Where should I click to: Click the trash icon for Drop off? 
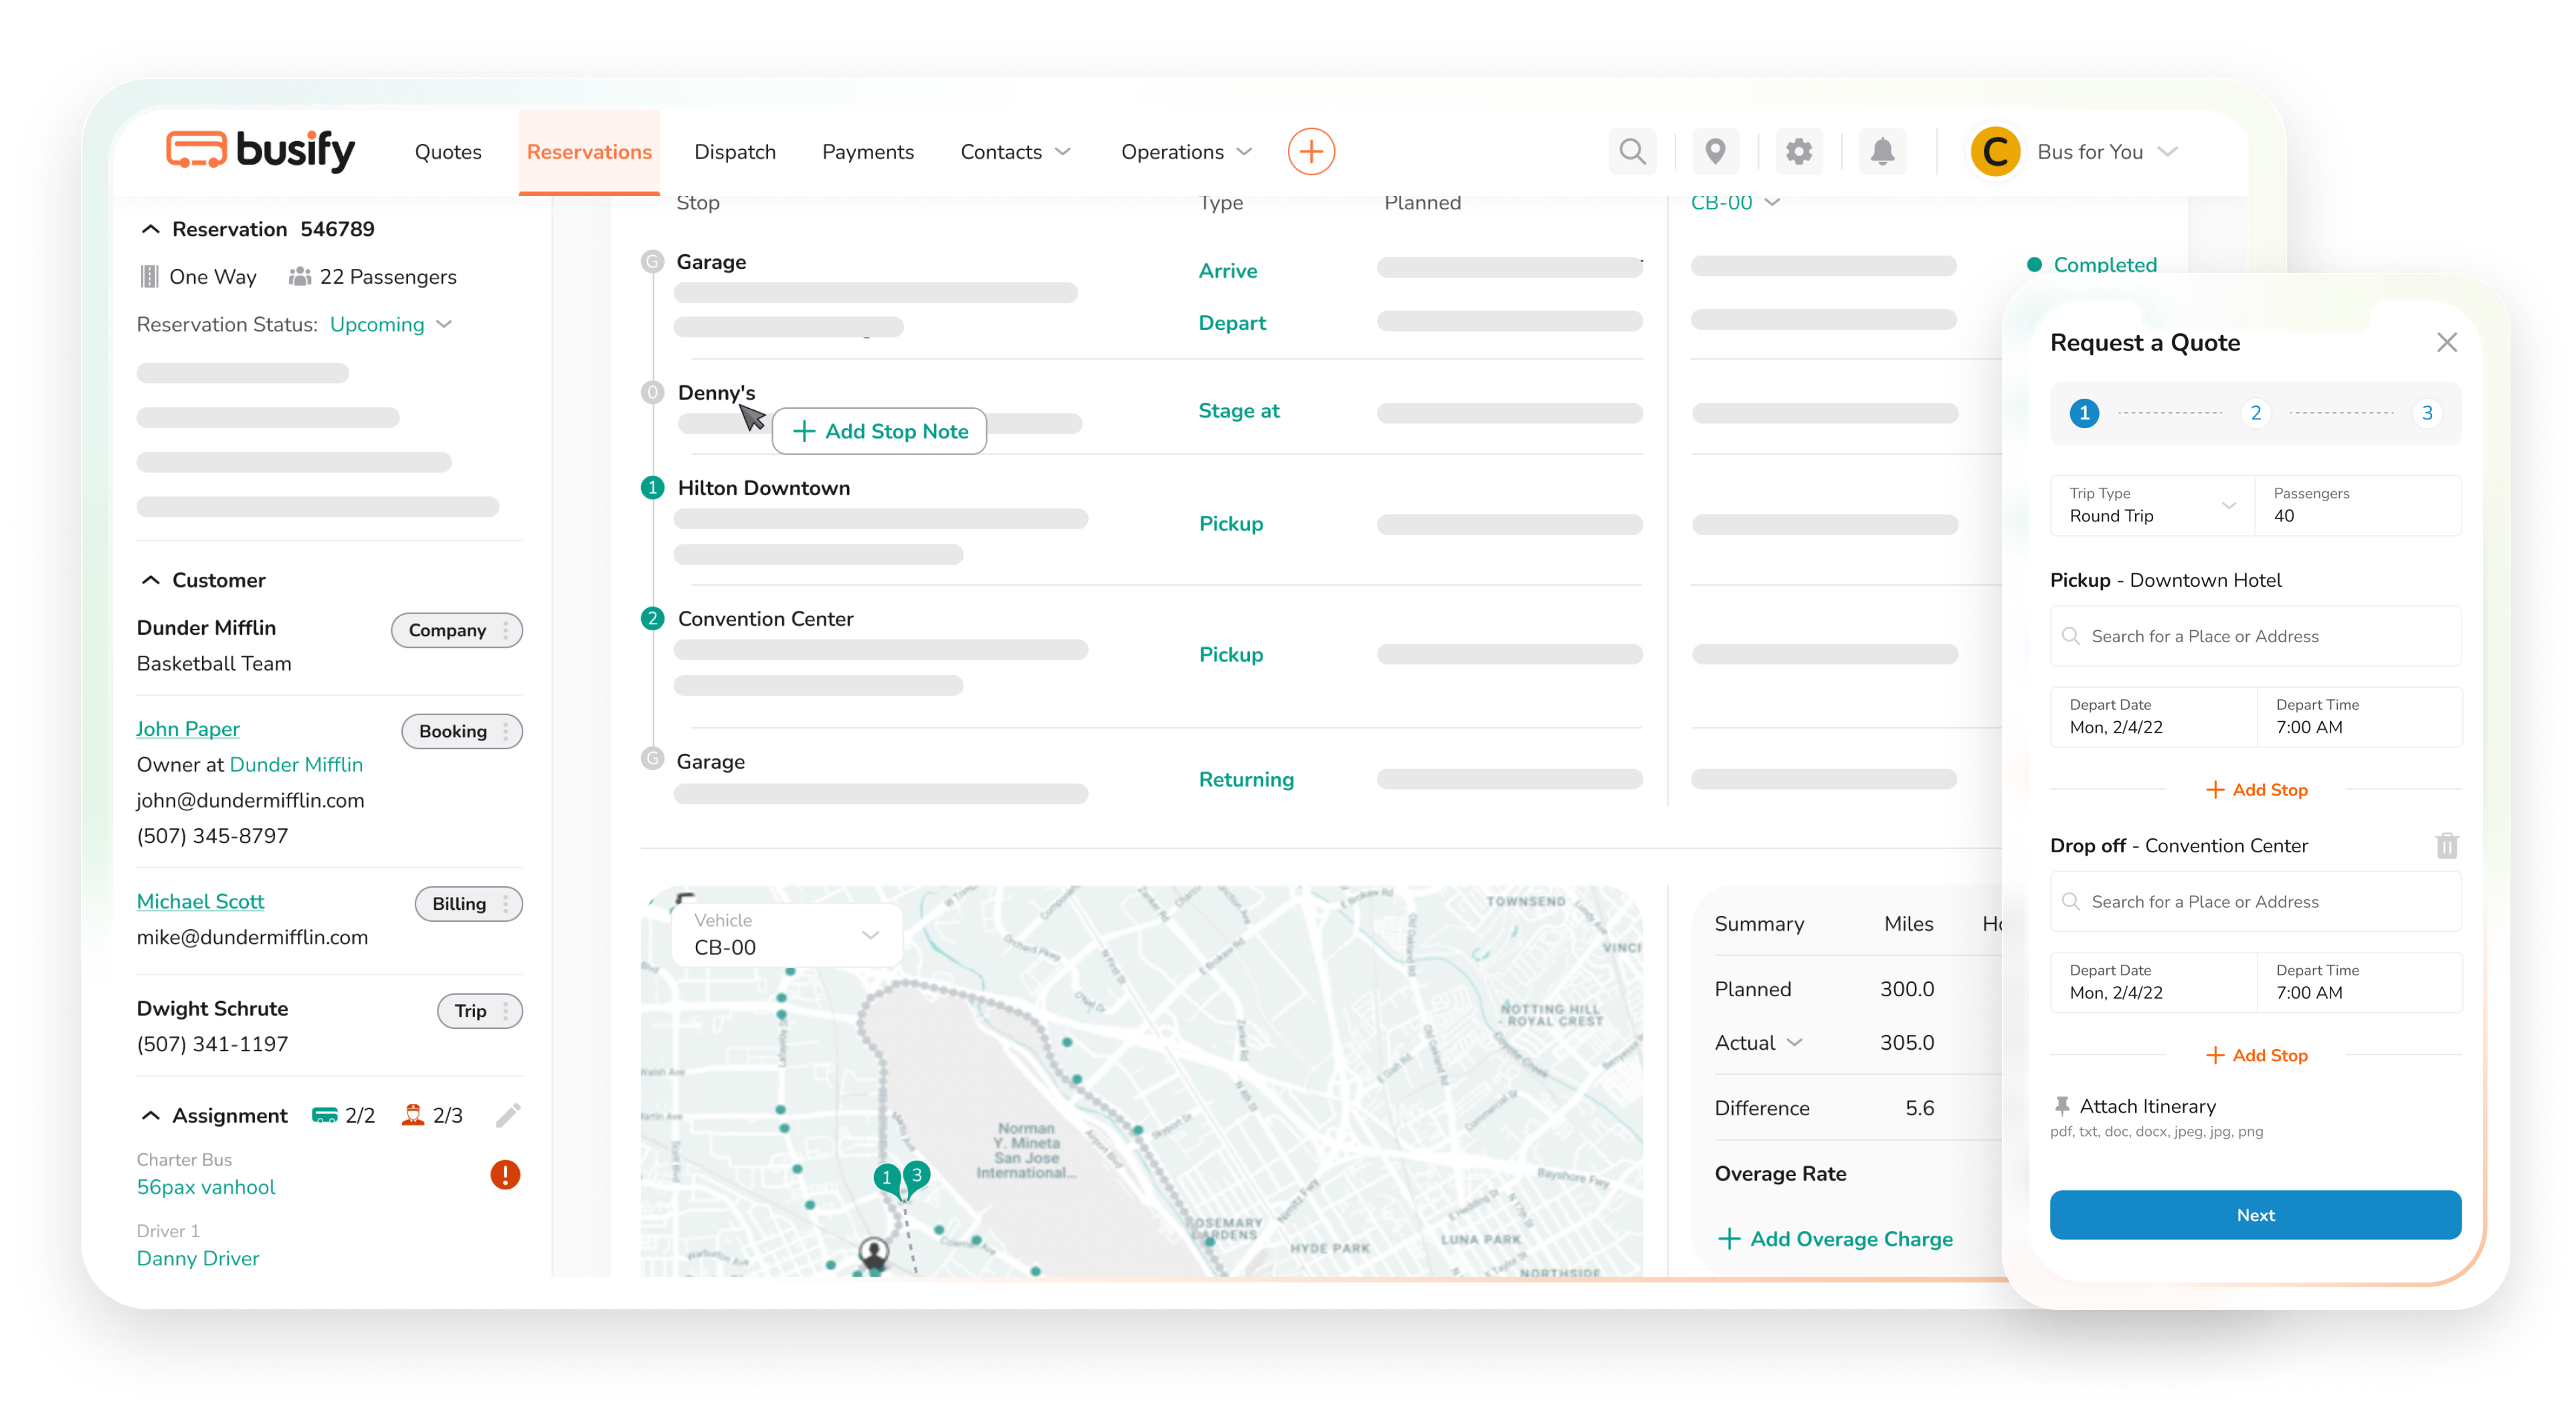pos(2447,845)
